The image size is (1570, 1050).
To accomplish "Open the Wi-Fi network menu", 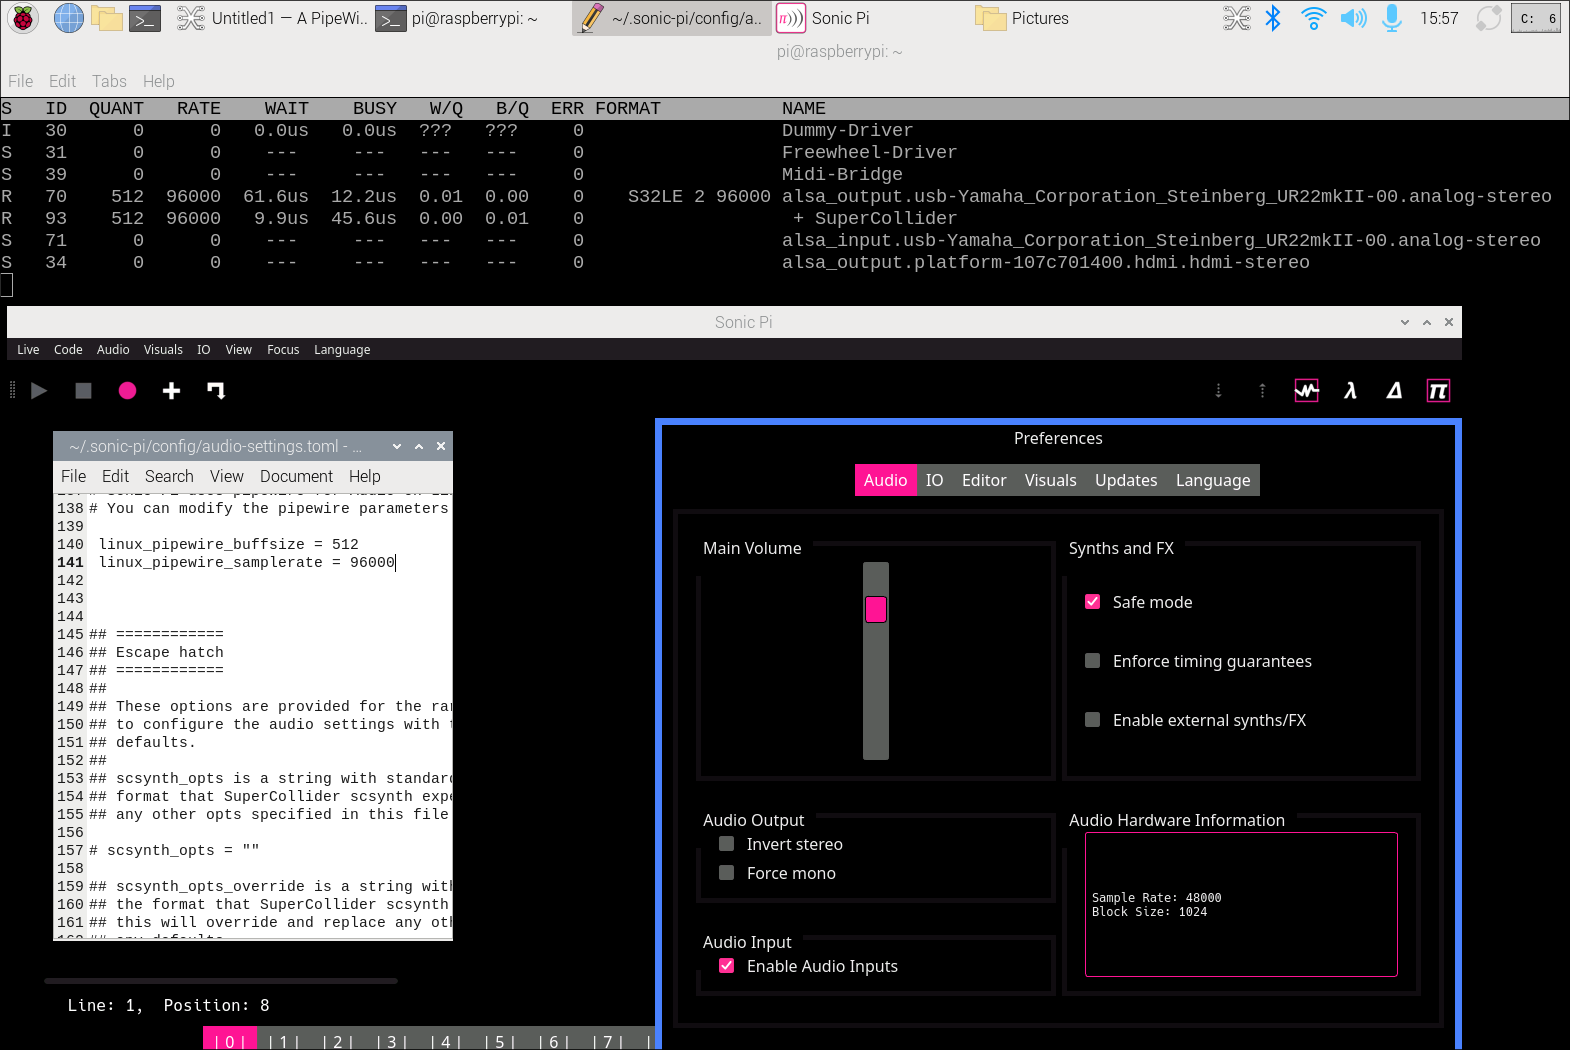I will coord(1313,18).
